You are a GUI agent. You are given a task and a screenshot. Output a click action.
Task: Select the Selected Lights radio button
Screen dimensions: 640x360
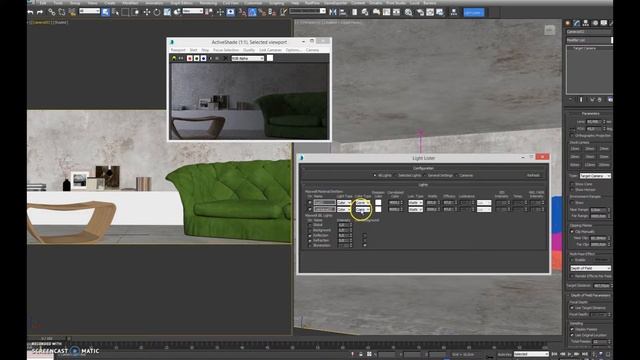(396, 176)
